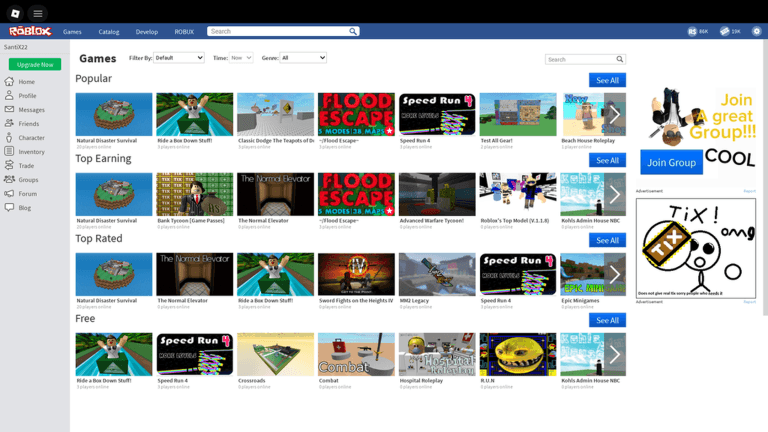768x432 pixels.
Task: Click the magnifier in the games search box
Action: 620,59
